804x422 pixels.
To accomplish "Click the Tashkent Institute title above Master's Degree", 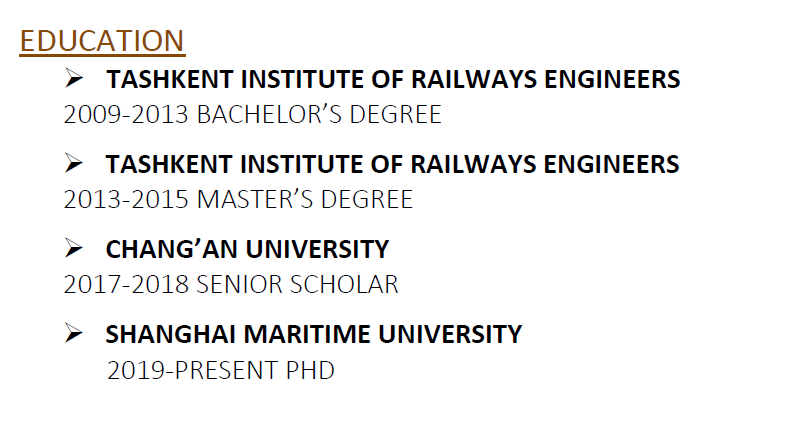I will click(393, 164).
